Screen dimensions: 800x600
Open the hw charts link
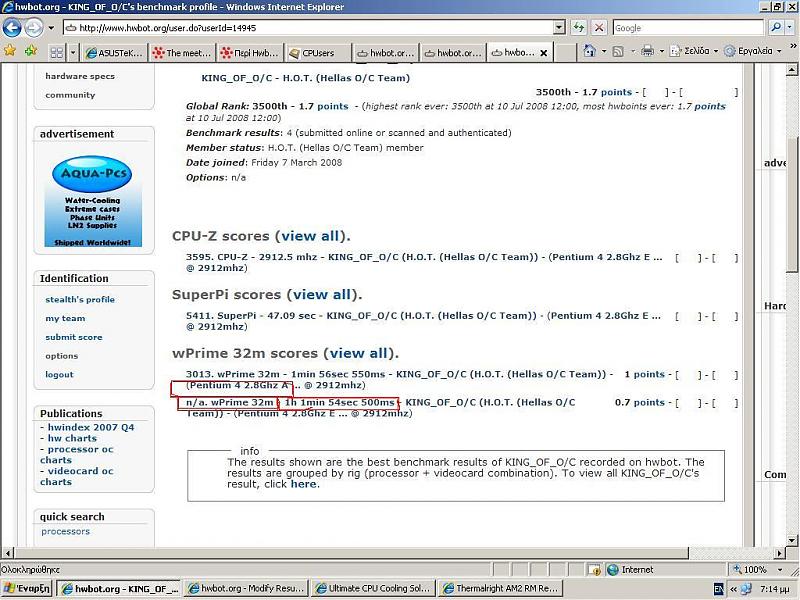click(x=72, y=438)
